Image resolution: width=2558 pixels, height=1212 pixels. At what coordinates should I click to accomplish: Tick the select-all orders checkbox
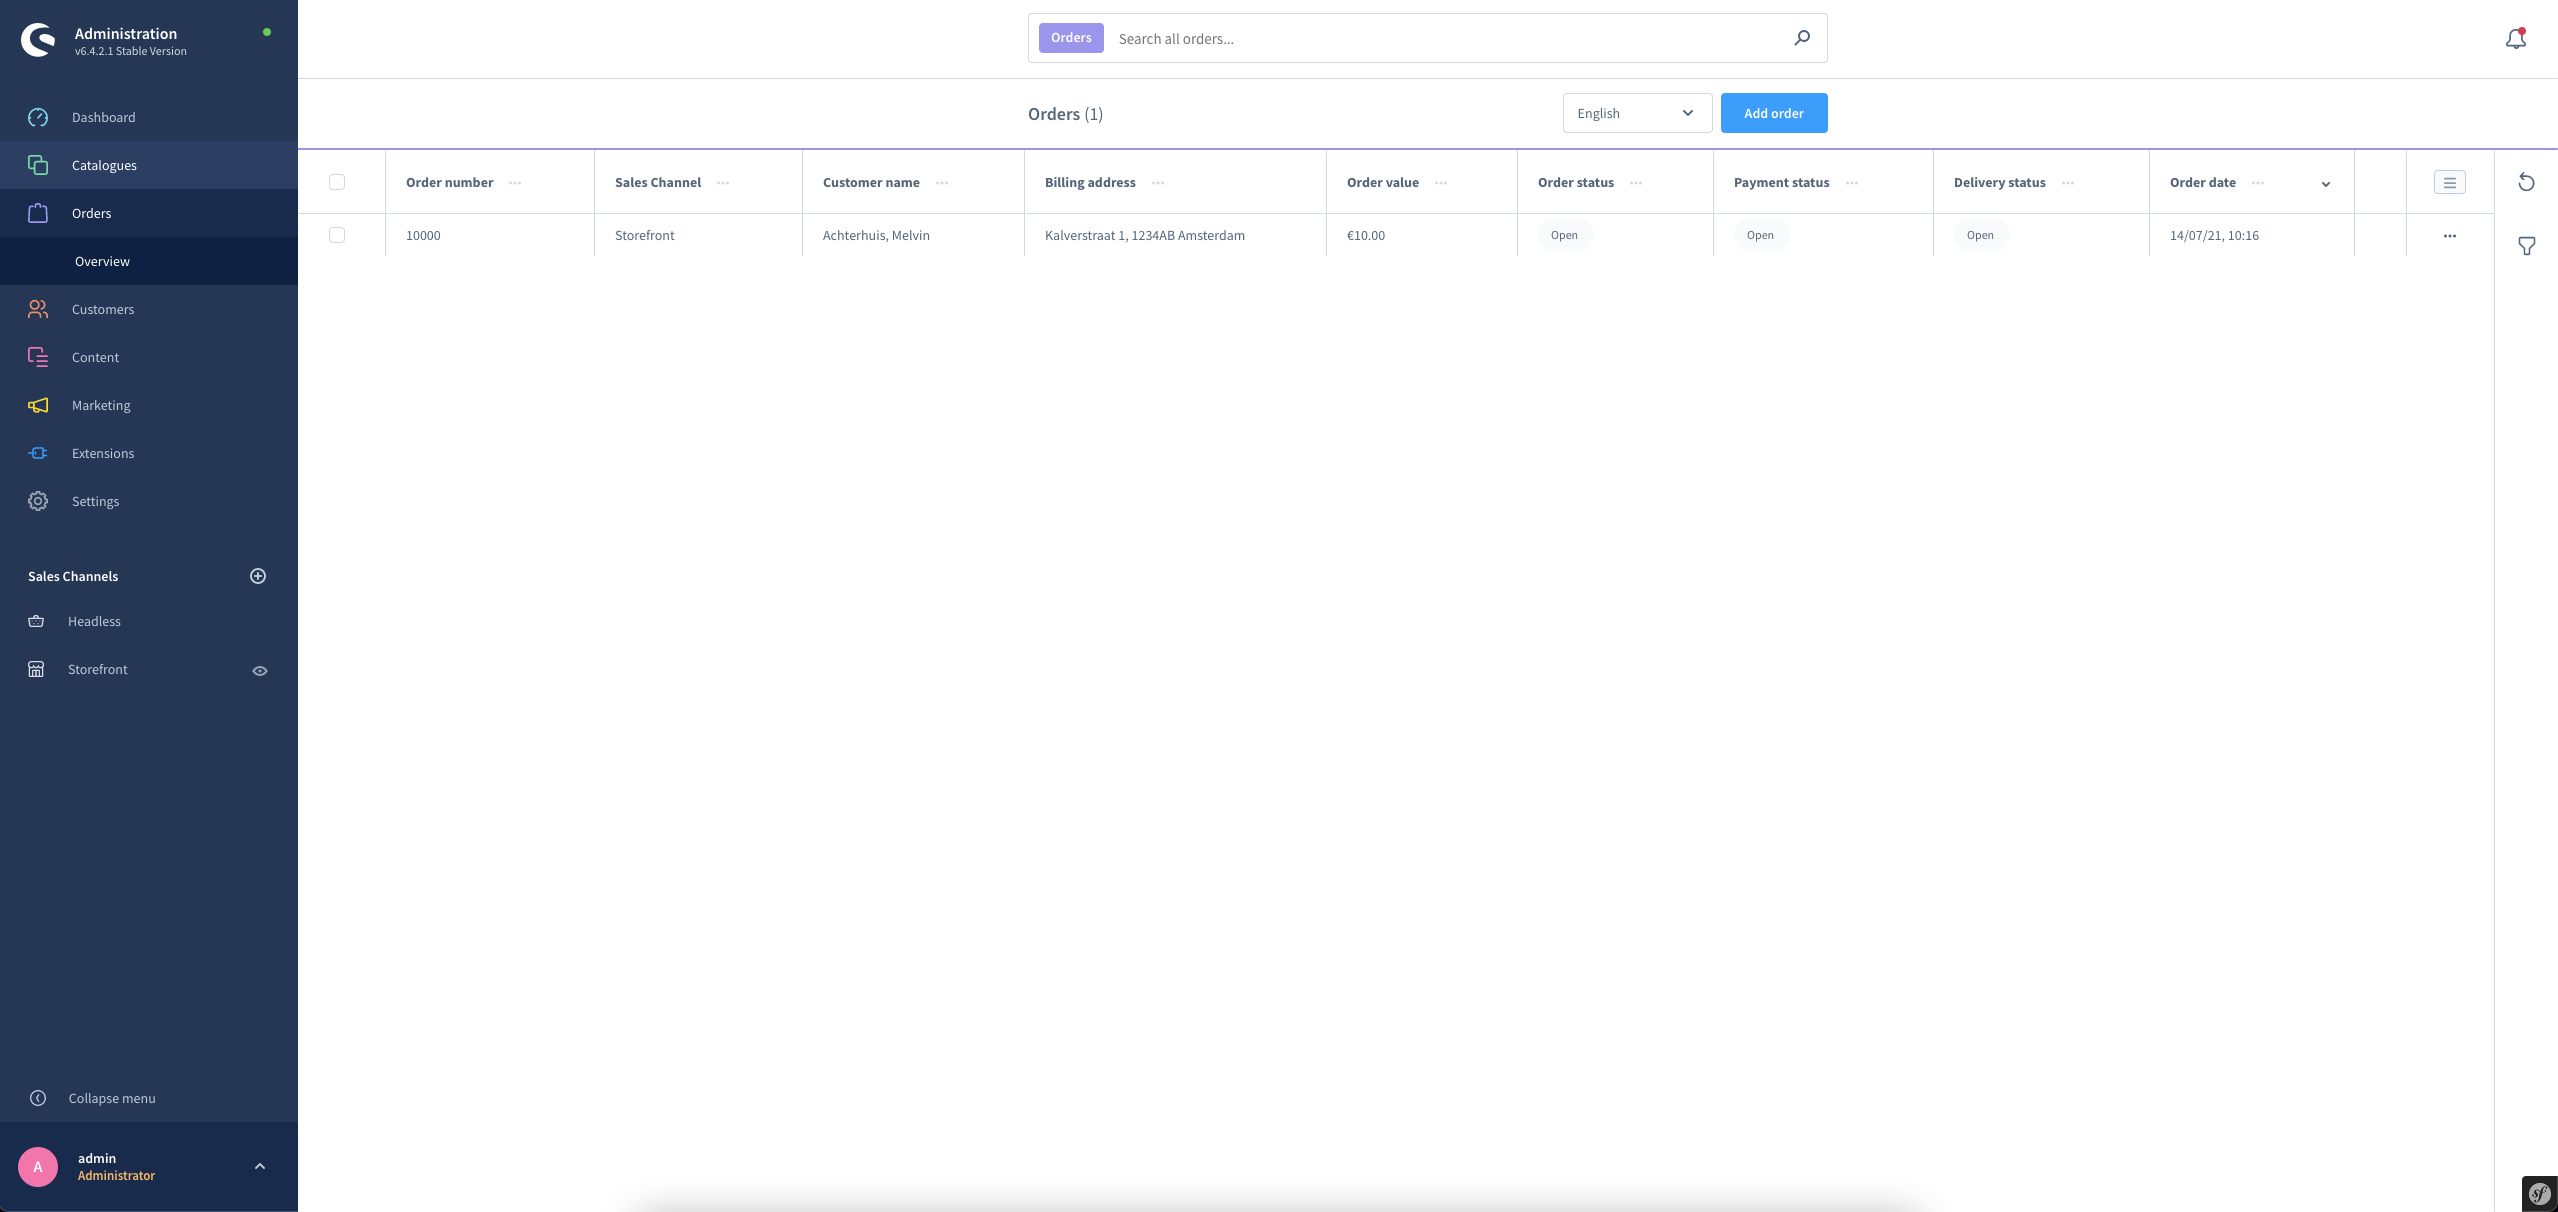point(337,182)
